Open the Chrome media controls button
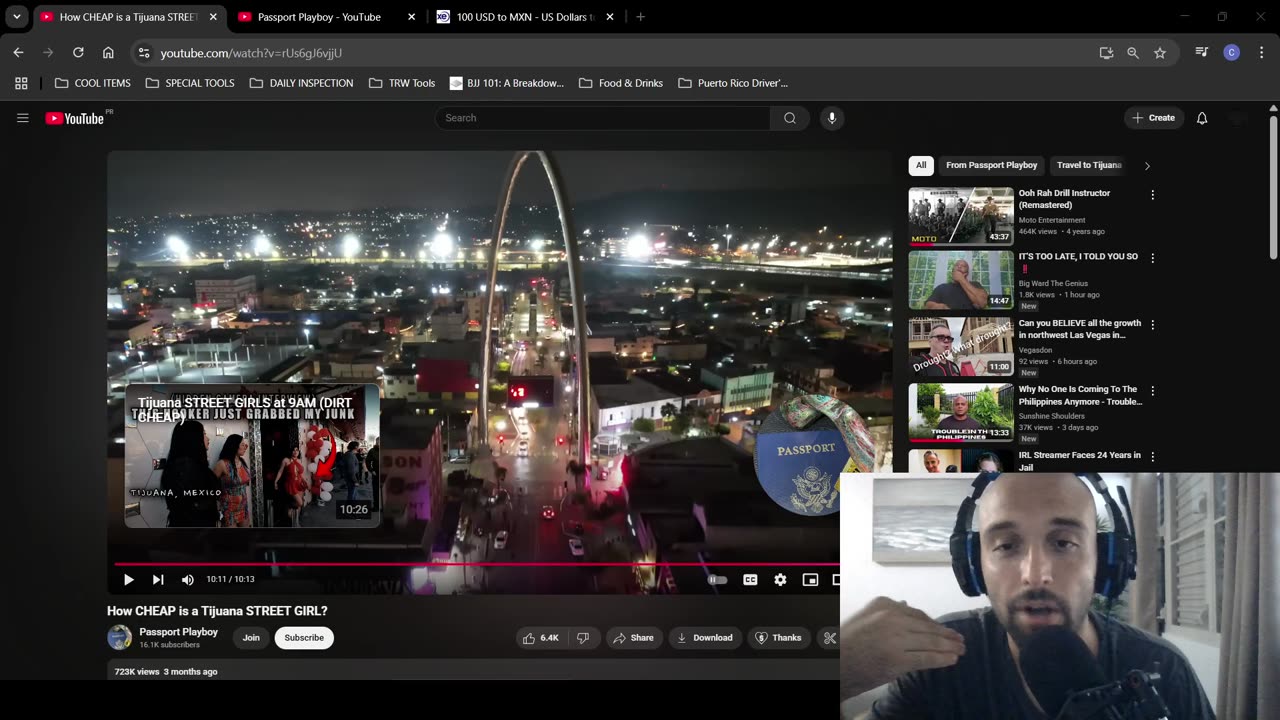The width and height of the screenshot is (1280, 720). tap(1202, 53)
